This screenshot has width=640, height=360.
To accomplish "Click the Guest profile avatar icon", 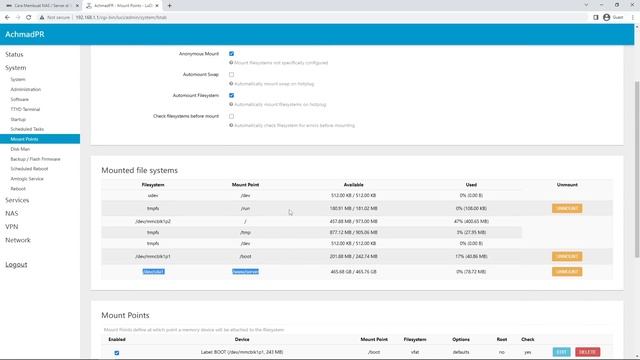I will tap(607, 18).
